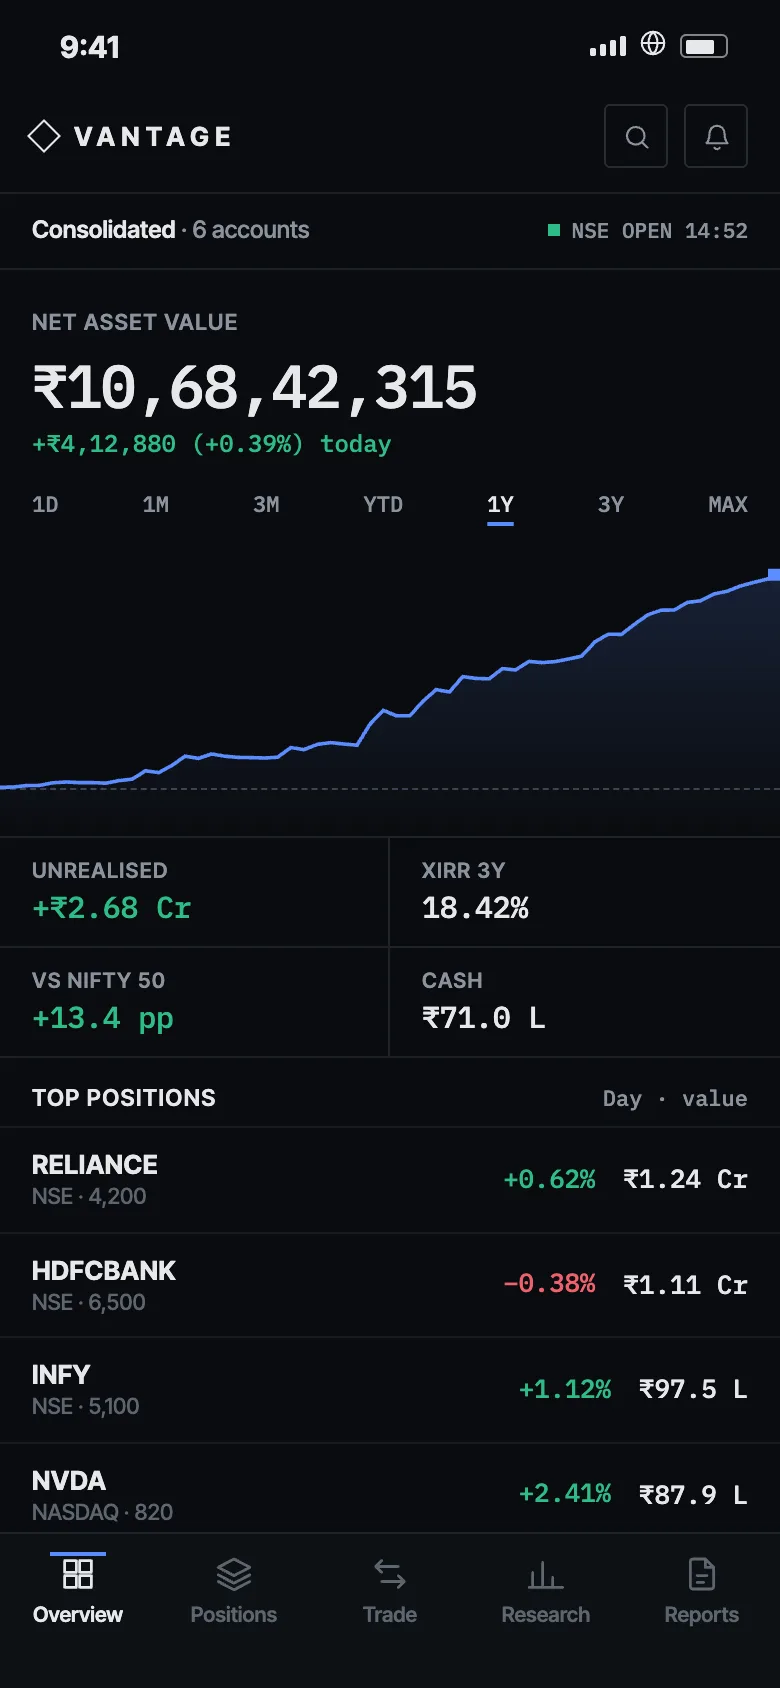
Task: Tap NVDA day change +2.41%
Action: pos(565,1494)
